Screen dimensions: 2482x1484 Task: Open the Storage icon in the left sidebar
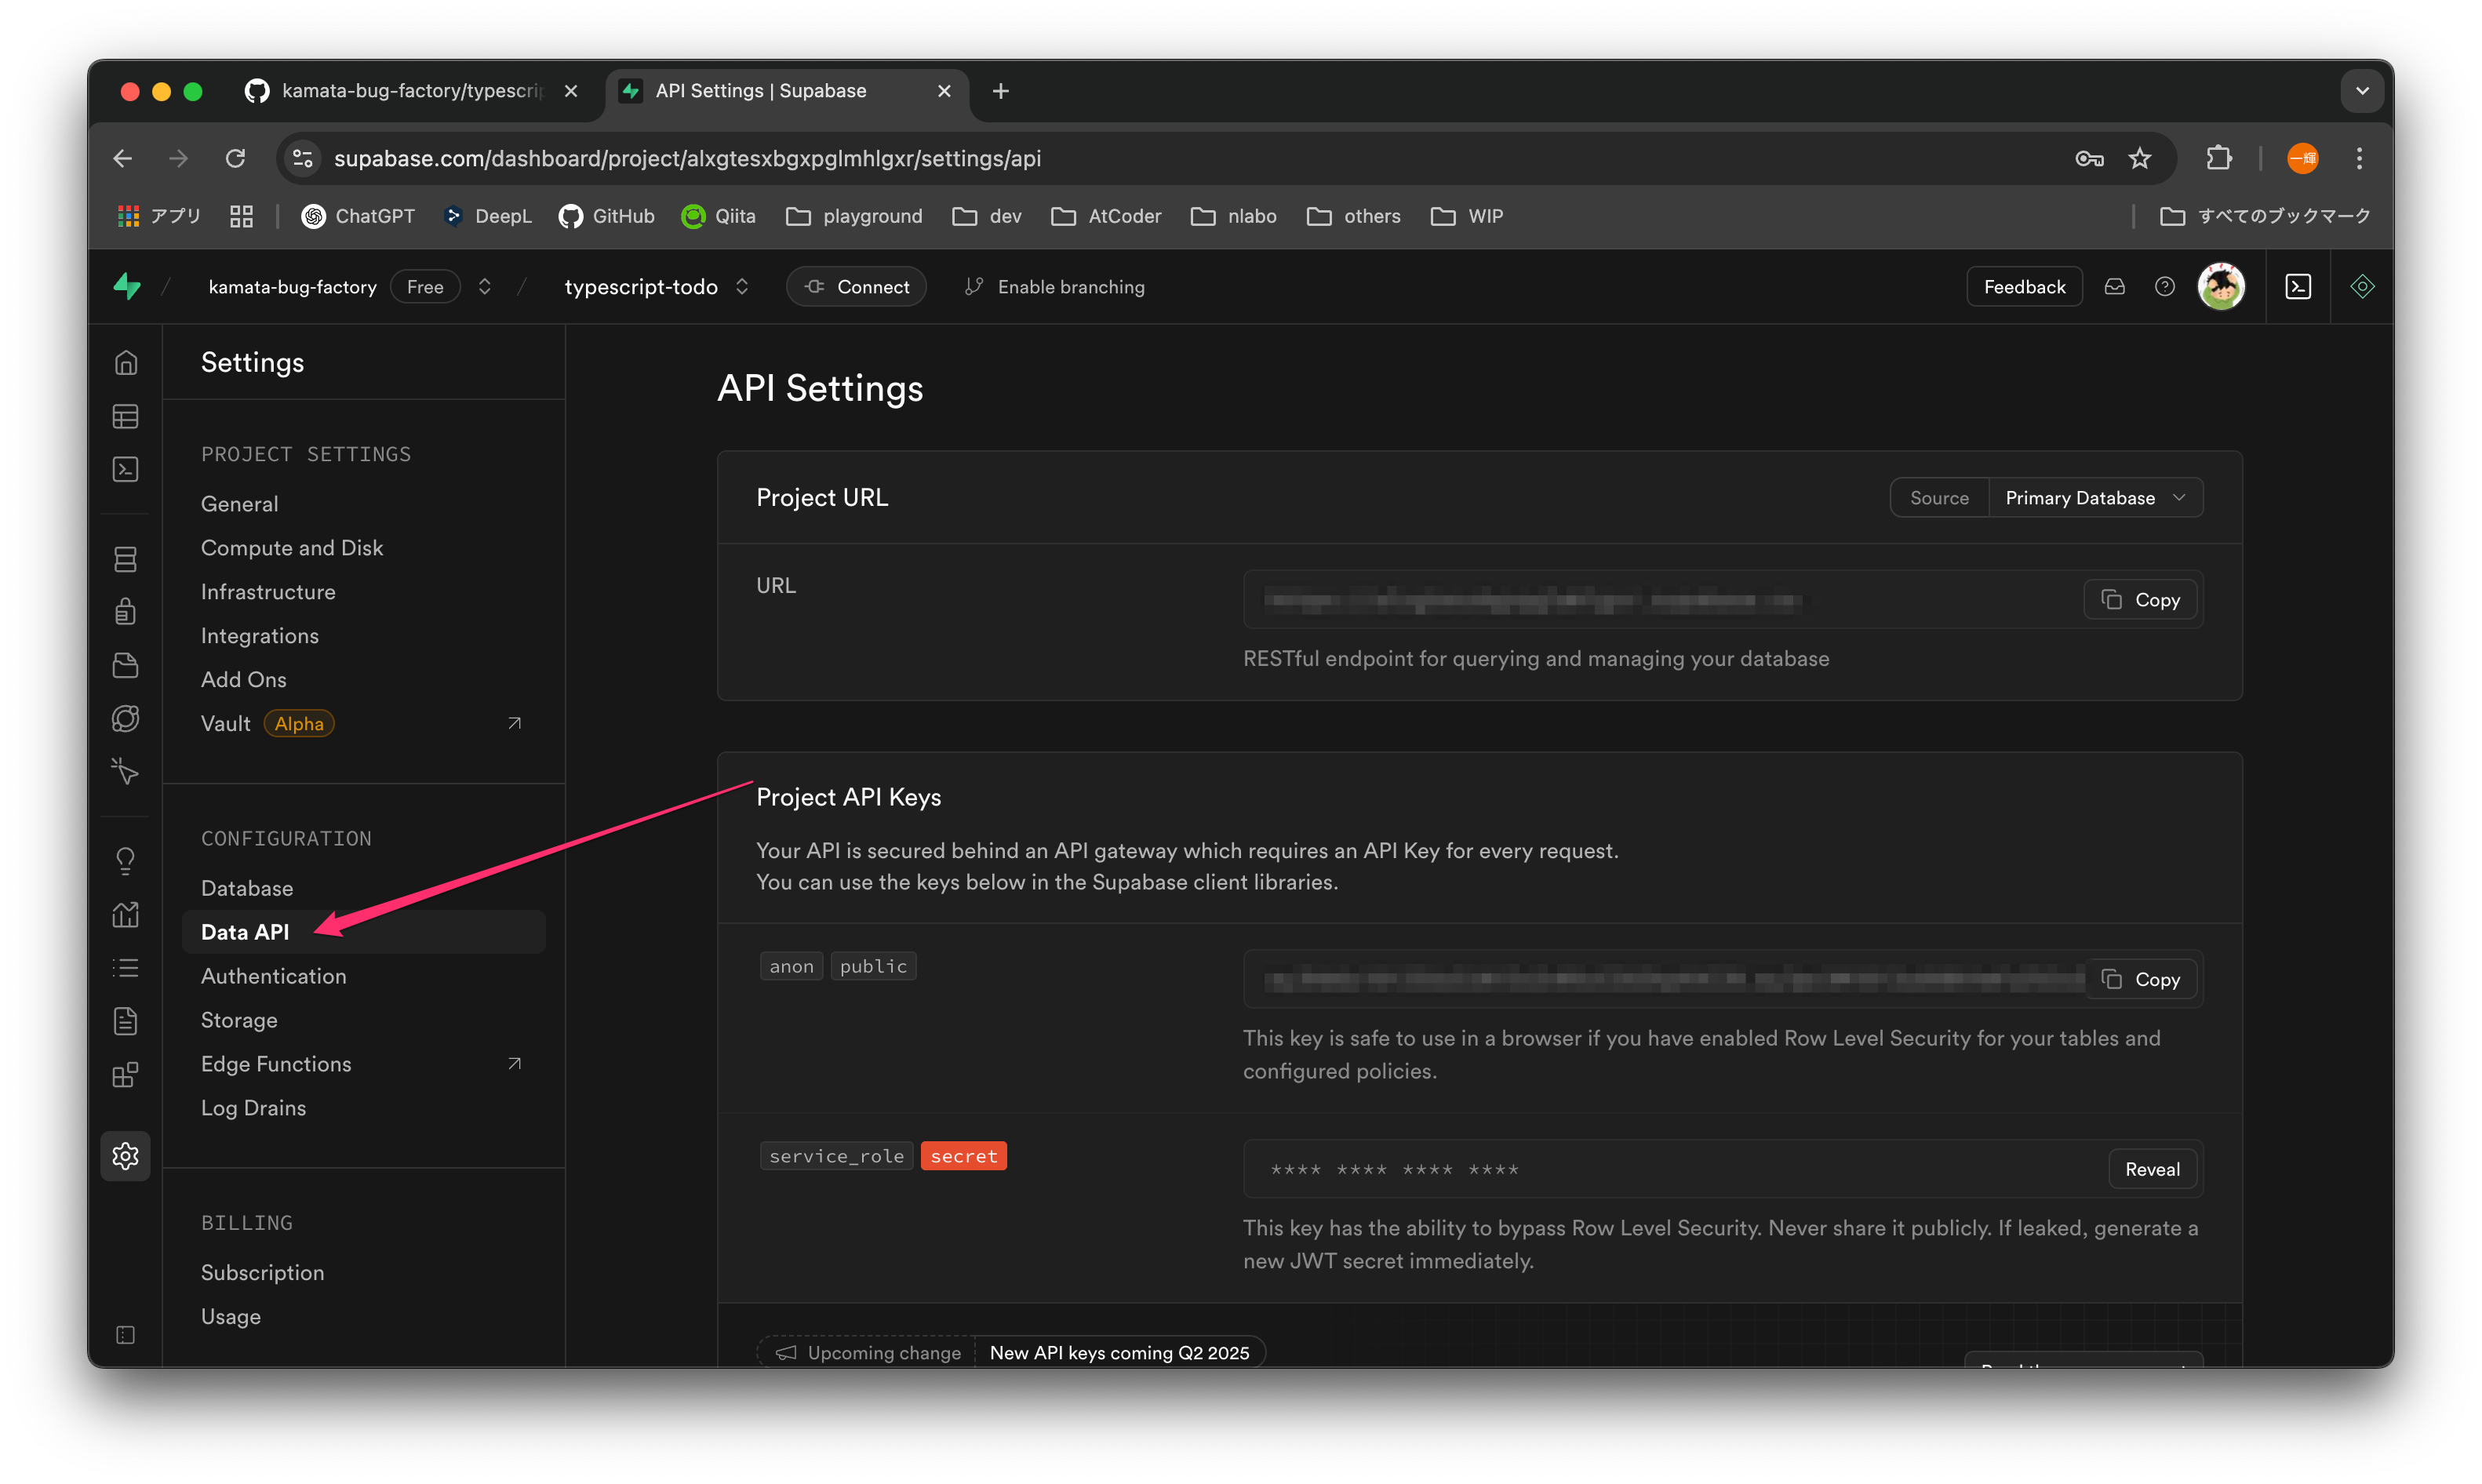126,665
